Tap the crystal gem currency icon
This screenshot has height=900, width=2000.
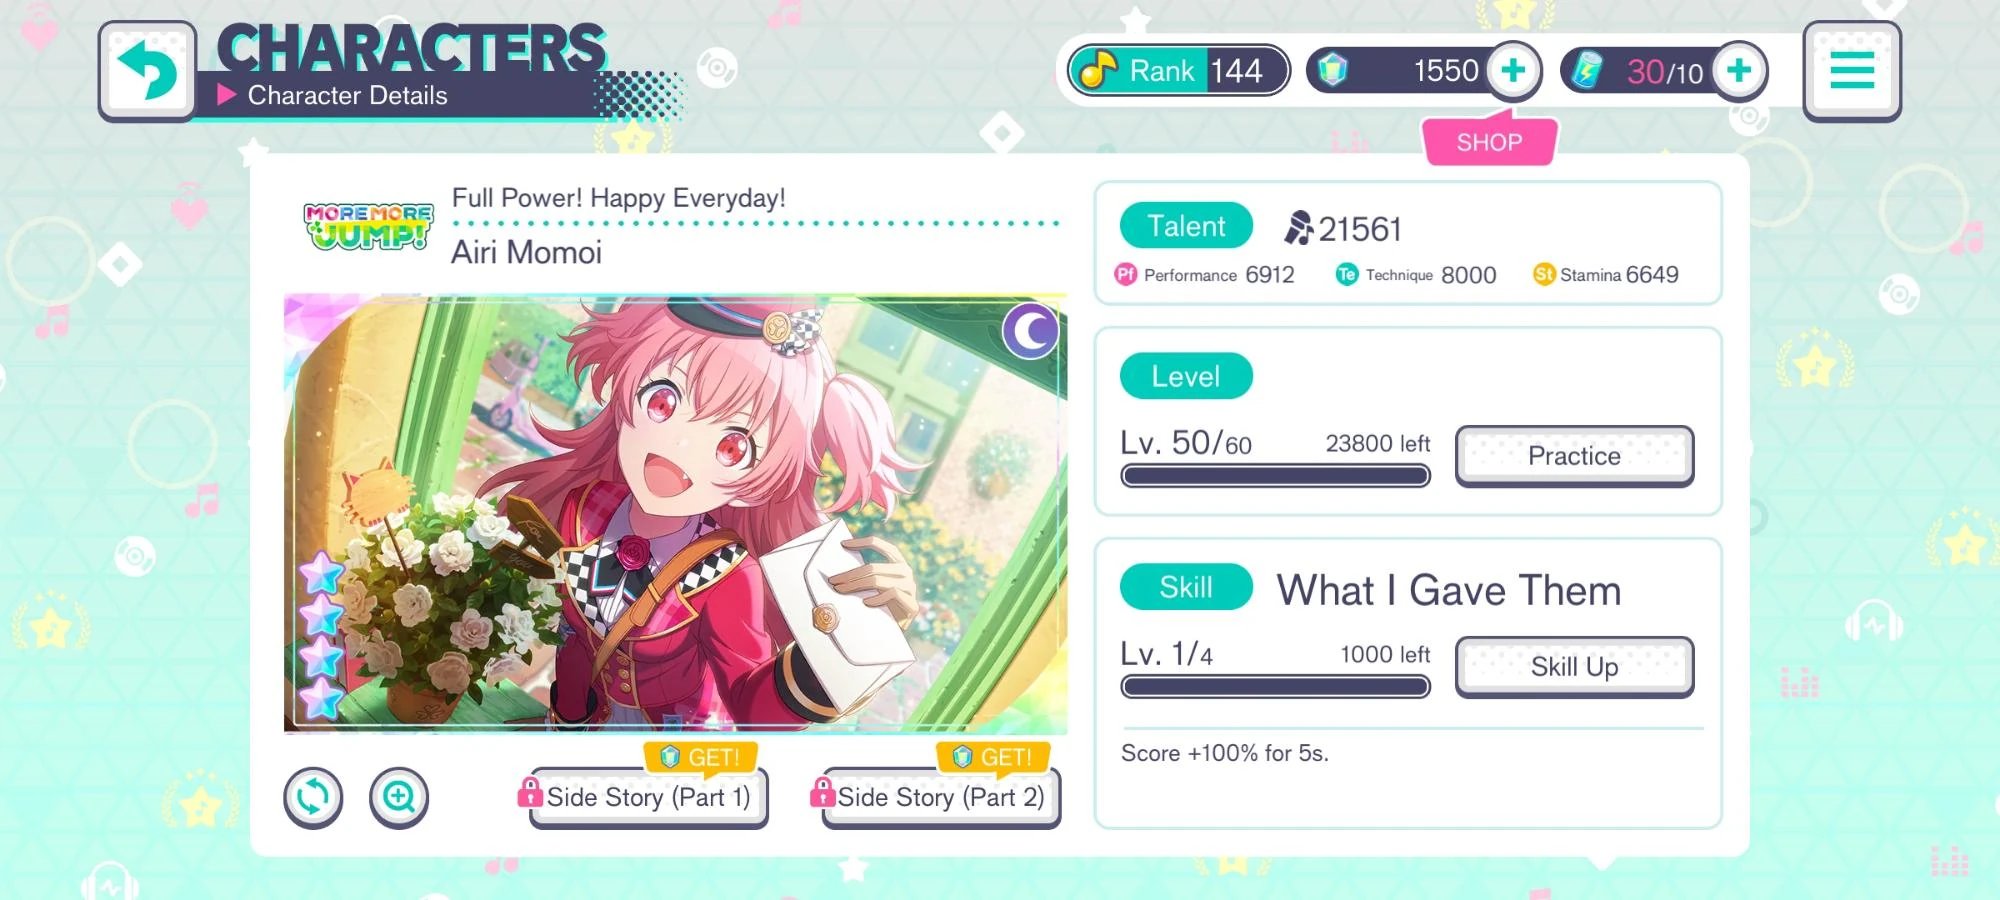(x=1333, y=70)
